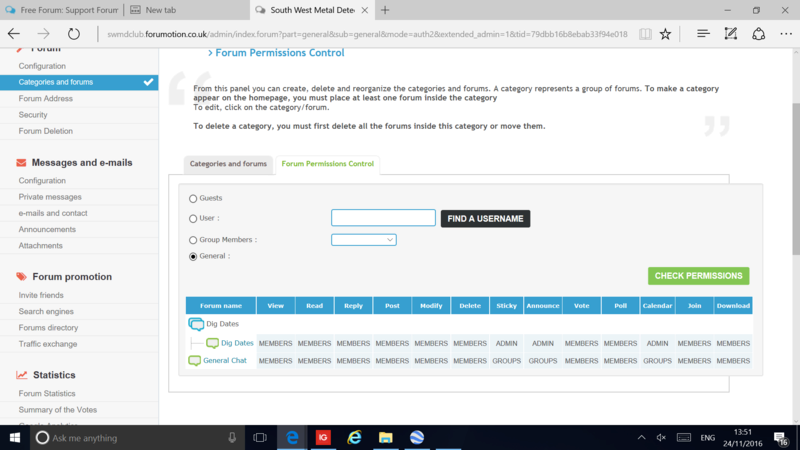Open the Group Members dropdown list
Image resolution: width=800 pixels, height=450 pixels.
click(364, 240)
